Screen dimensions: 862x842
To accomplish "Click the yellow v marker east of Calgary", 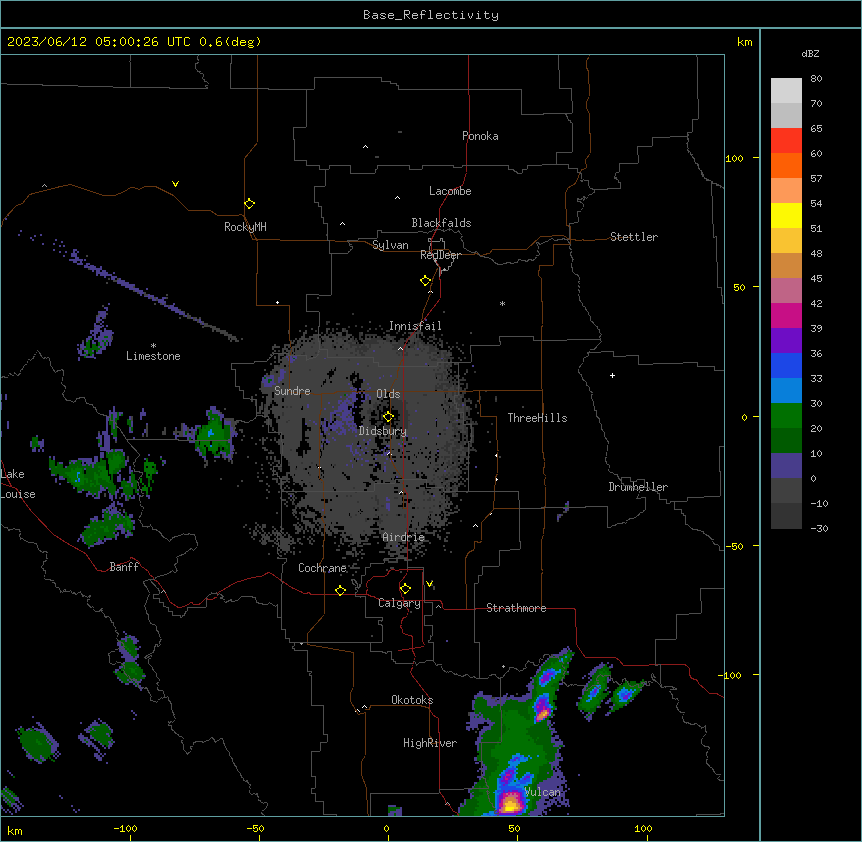I will tap(429, 584).
